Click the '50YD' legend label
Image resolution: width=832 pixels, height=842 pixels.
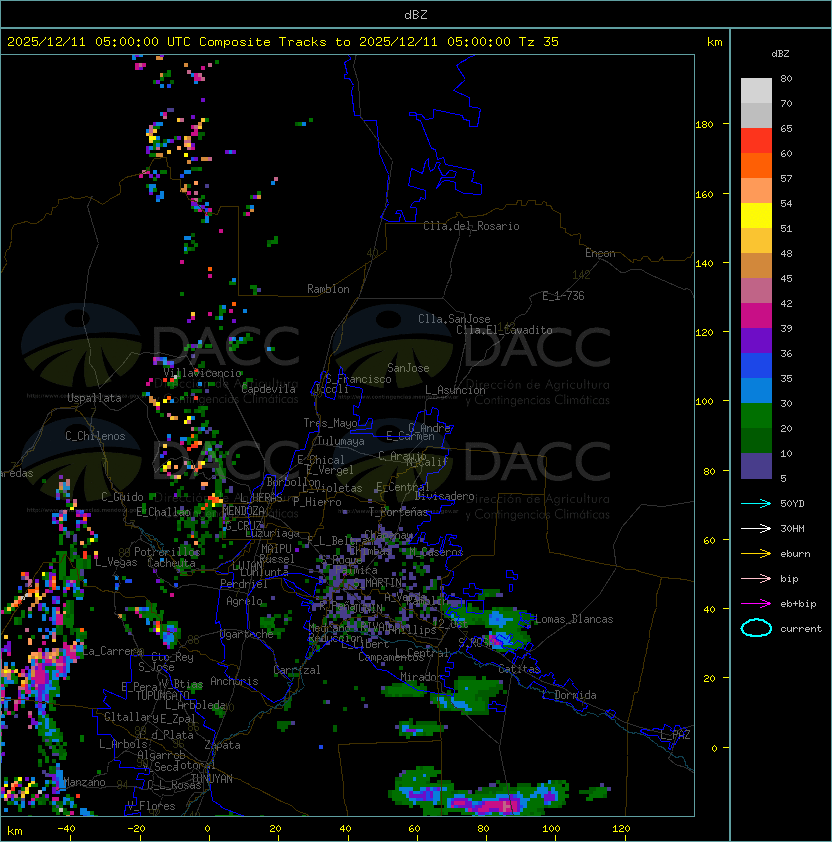click(x=792, y=504)
